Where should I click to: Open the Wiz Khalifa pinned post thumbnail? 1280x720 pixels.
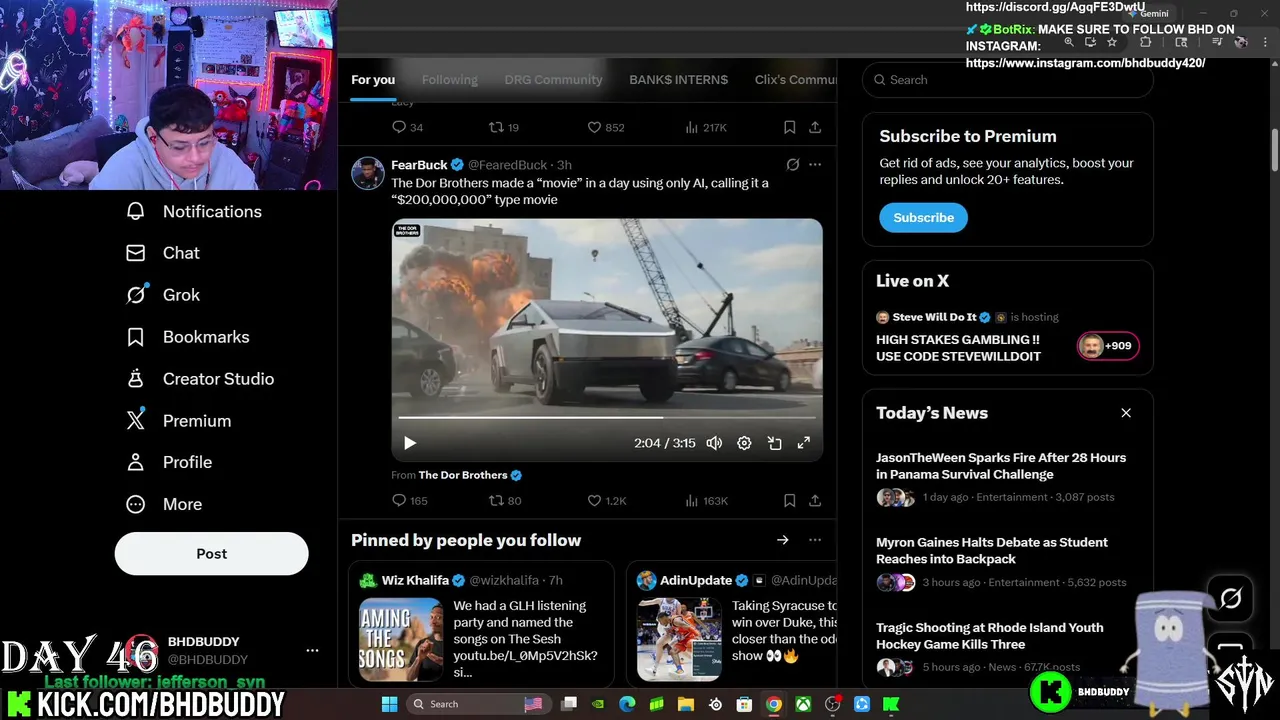click(401, 640)
